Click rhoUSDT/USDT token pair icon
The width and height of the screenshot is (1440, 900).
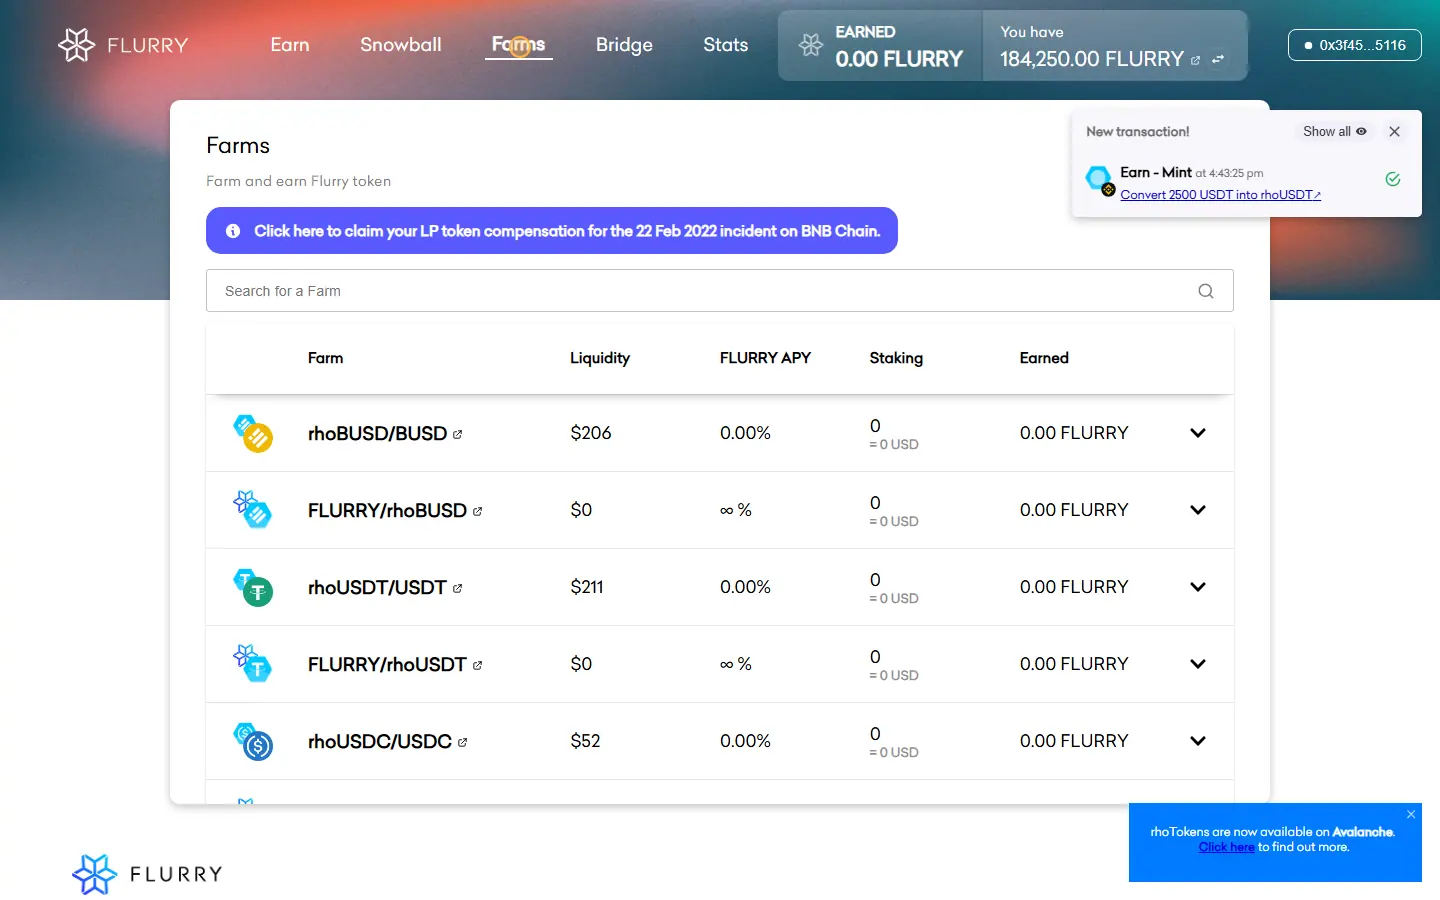(x=253, y=587)
